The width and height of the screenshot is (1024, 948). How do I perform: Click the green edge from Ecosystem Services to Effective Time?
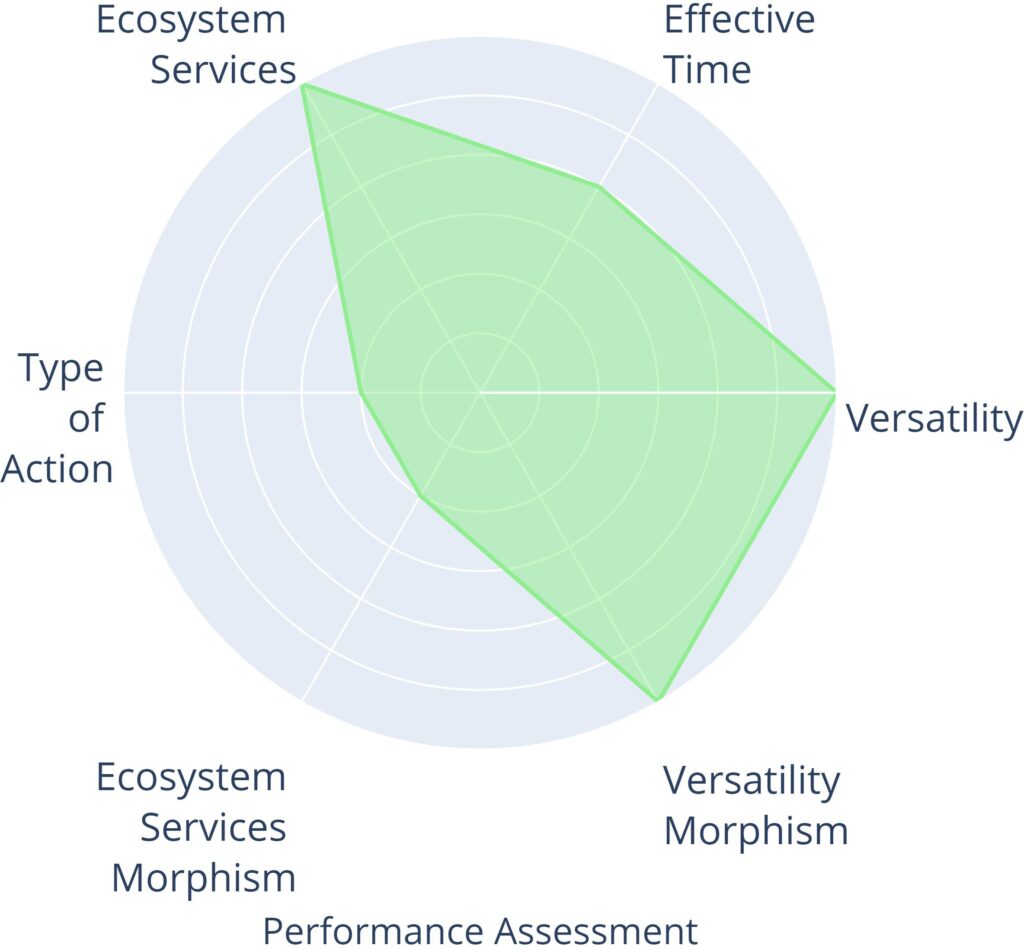coord(450,136)
